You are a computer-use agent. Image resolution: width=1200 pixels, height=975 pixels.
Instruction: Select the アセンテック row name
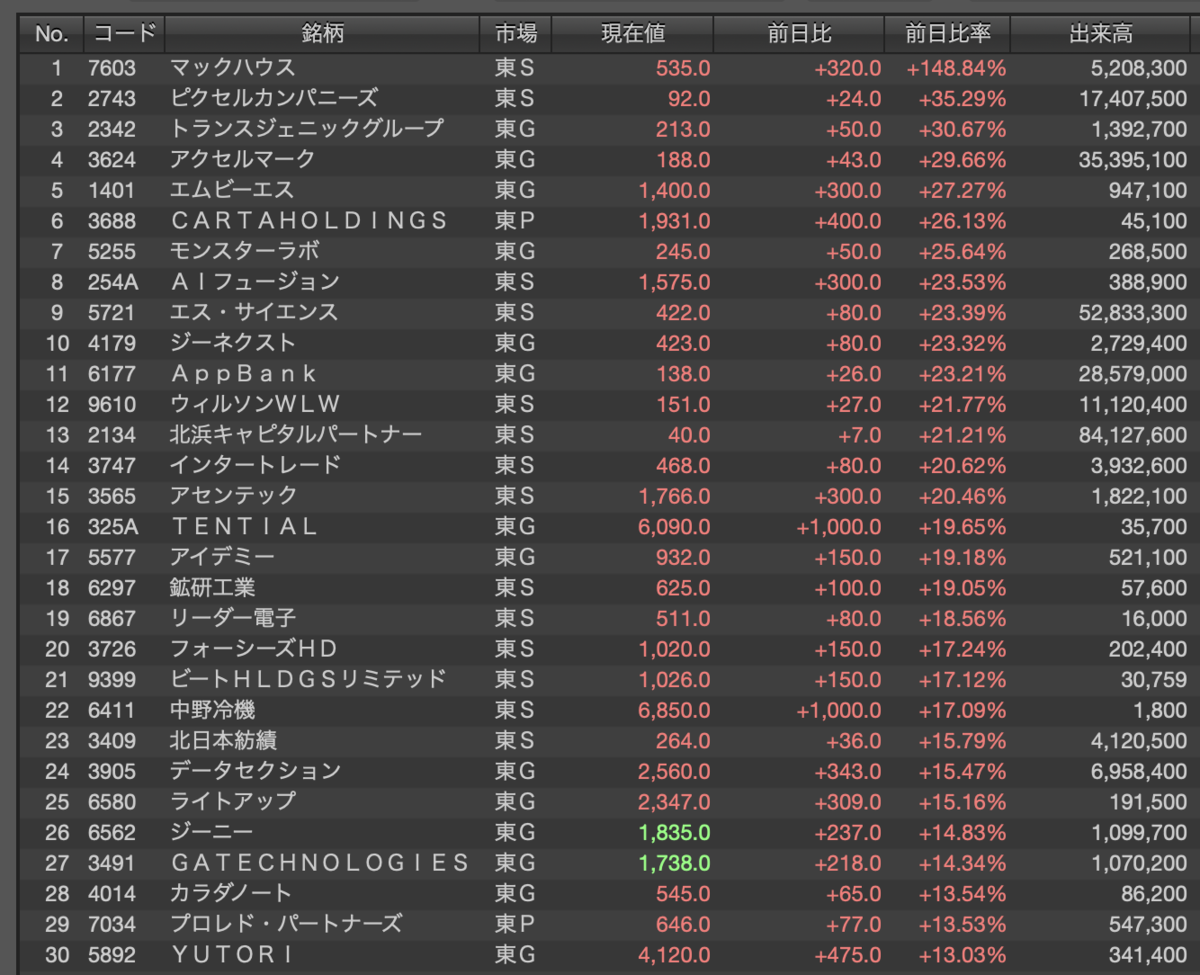(234, 495)
